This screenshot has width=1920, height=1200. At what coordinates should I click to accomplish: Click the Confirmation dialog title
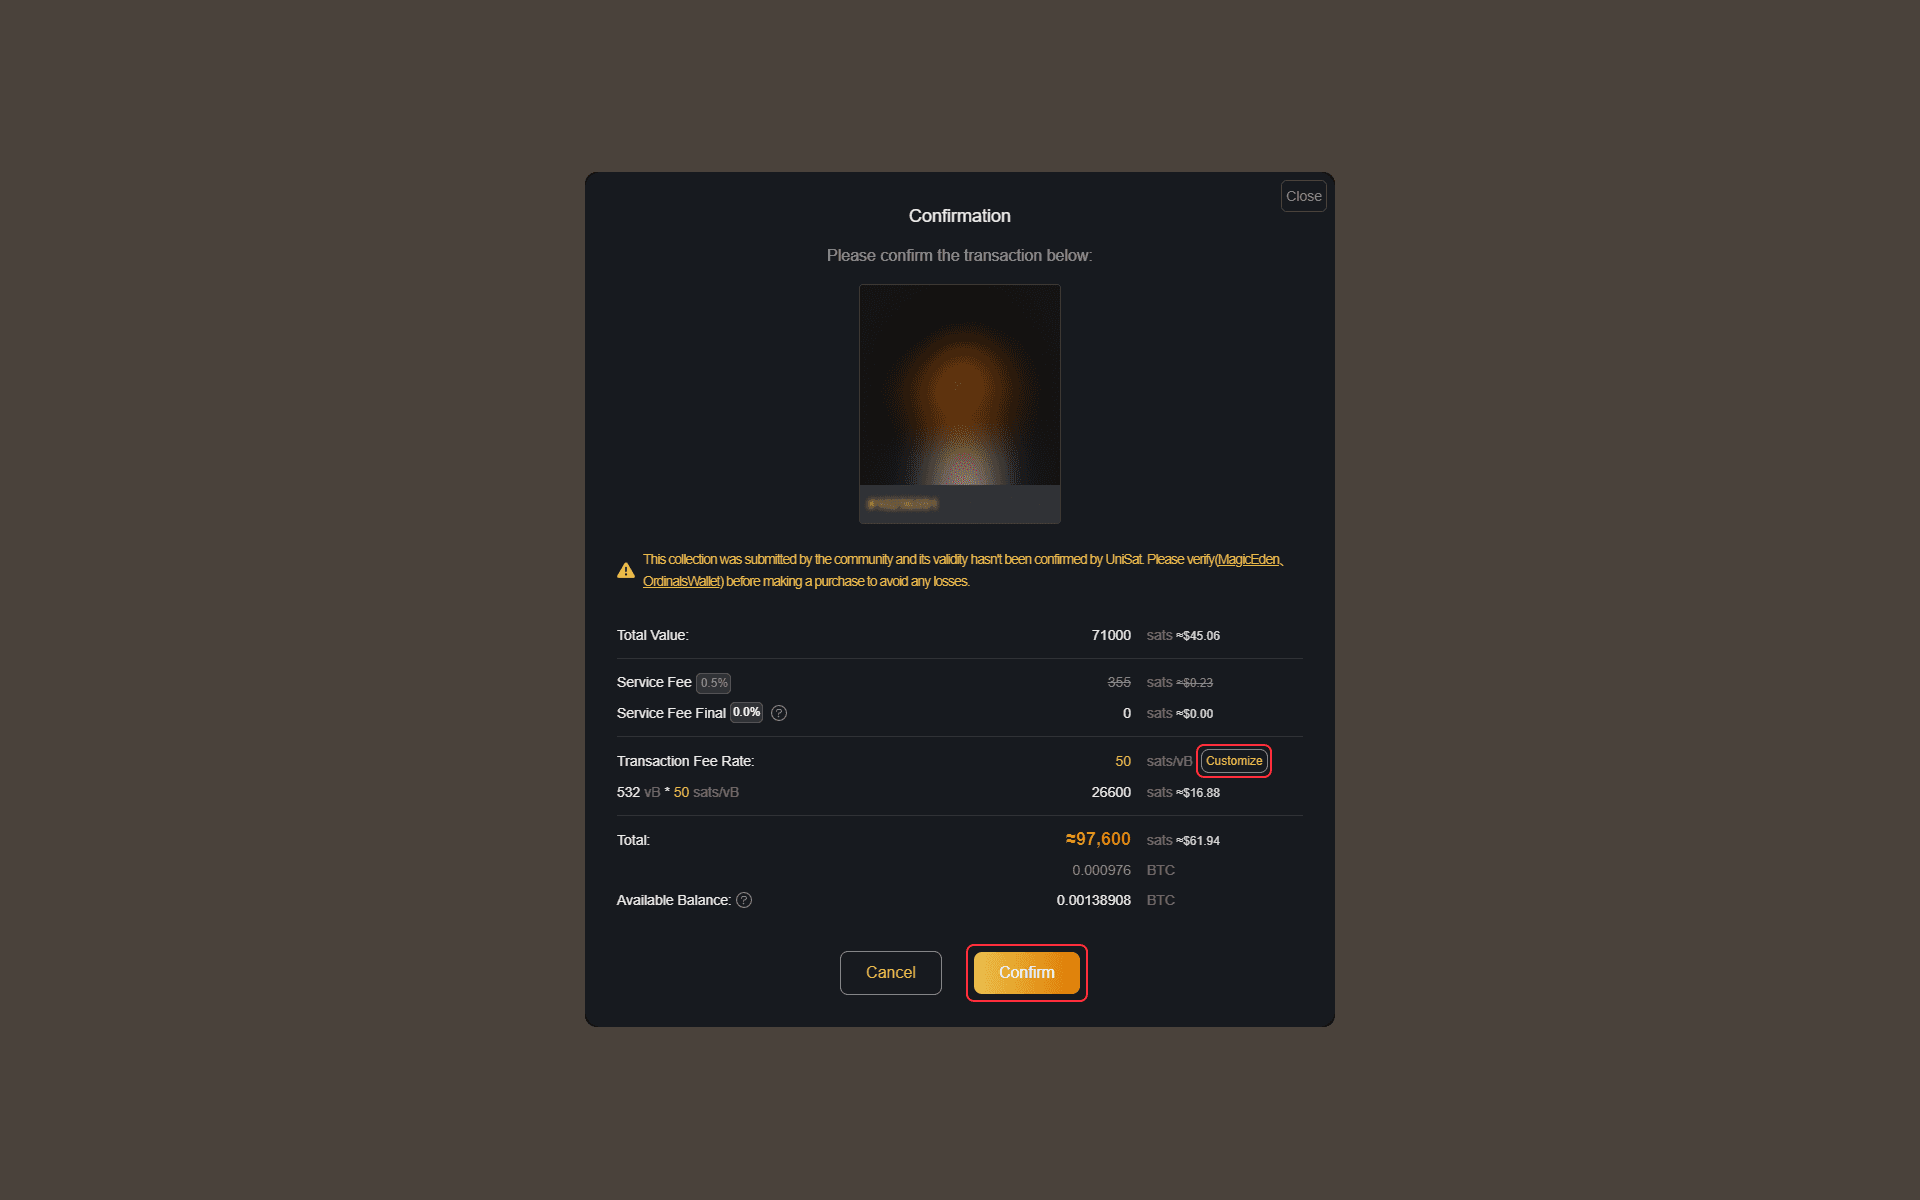pos(959,216)
